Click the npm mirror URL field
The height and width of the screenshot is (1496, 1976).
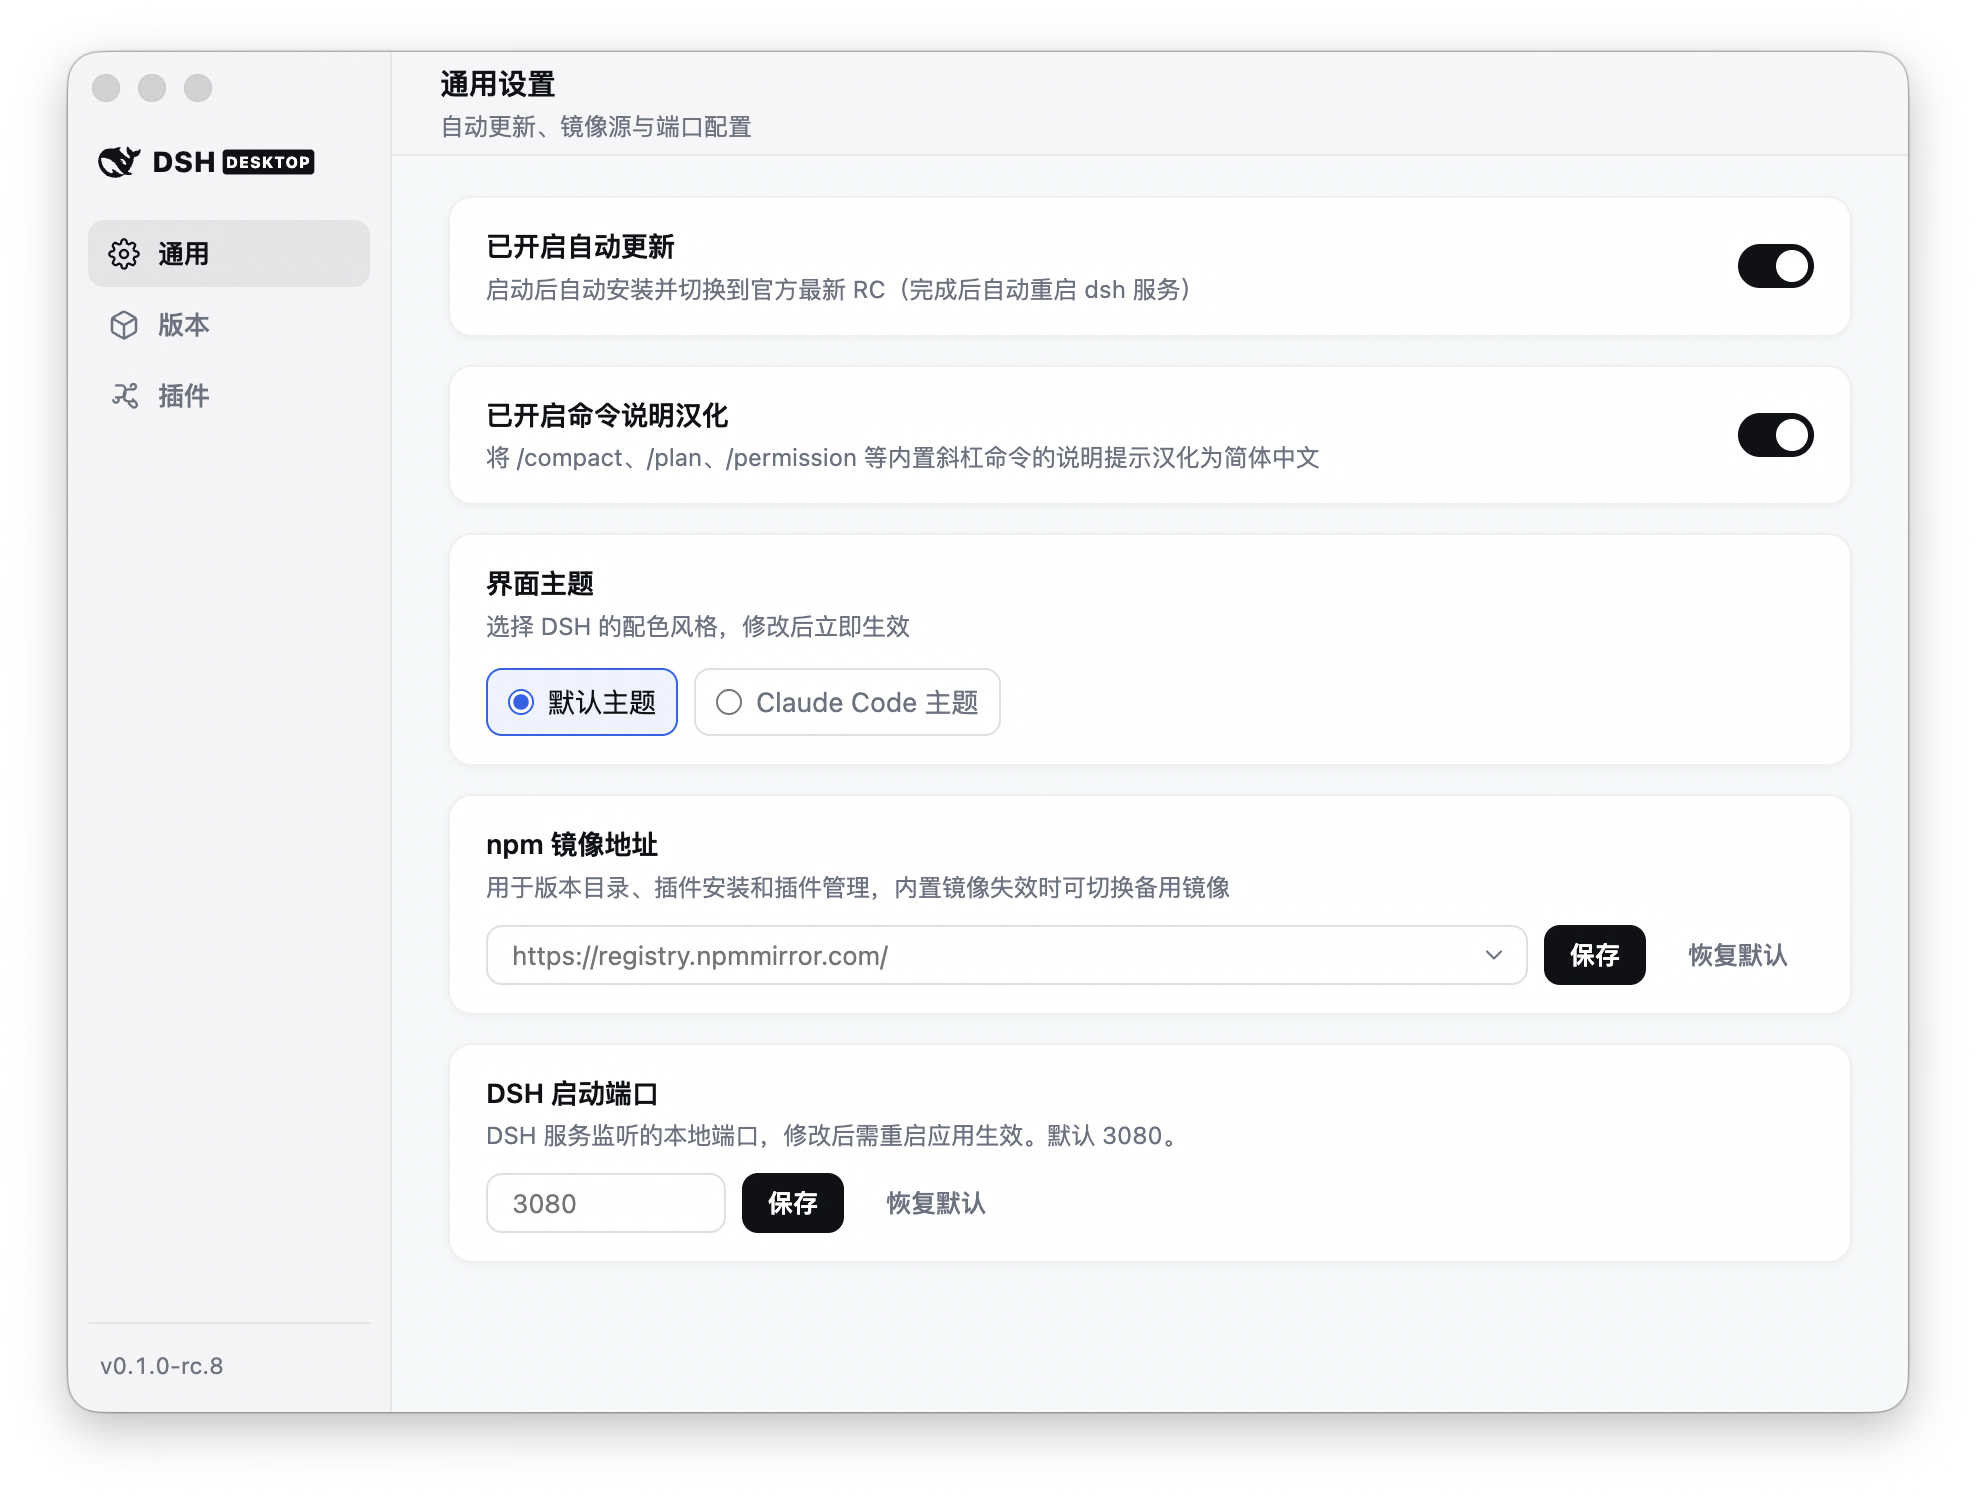tap(1006, 955)
